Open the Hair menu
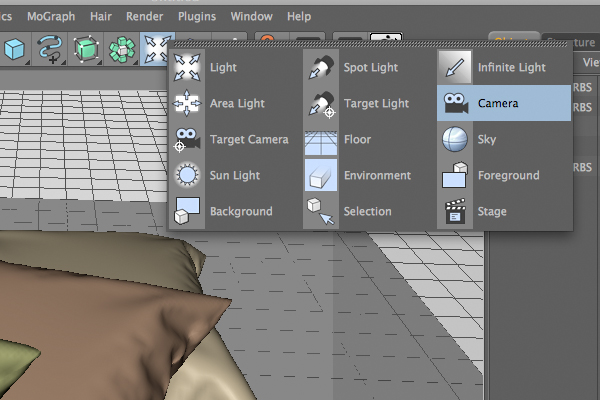The width and height of the screenshot is (600, 400). pyautogui.click(x=101, y=16)
